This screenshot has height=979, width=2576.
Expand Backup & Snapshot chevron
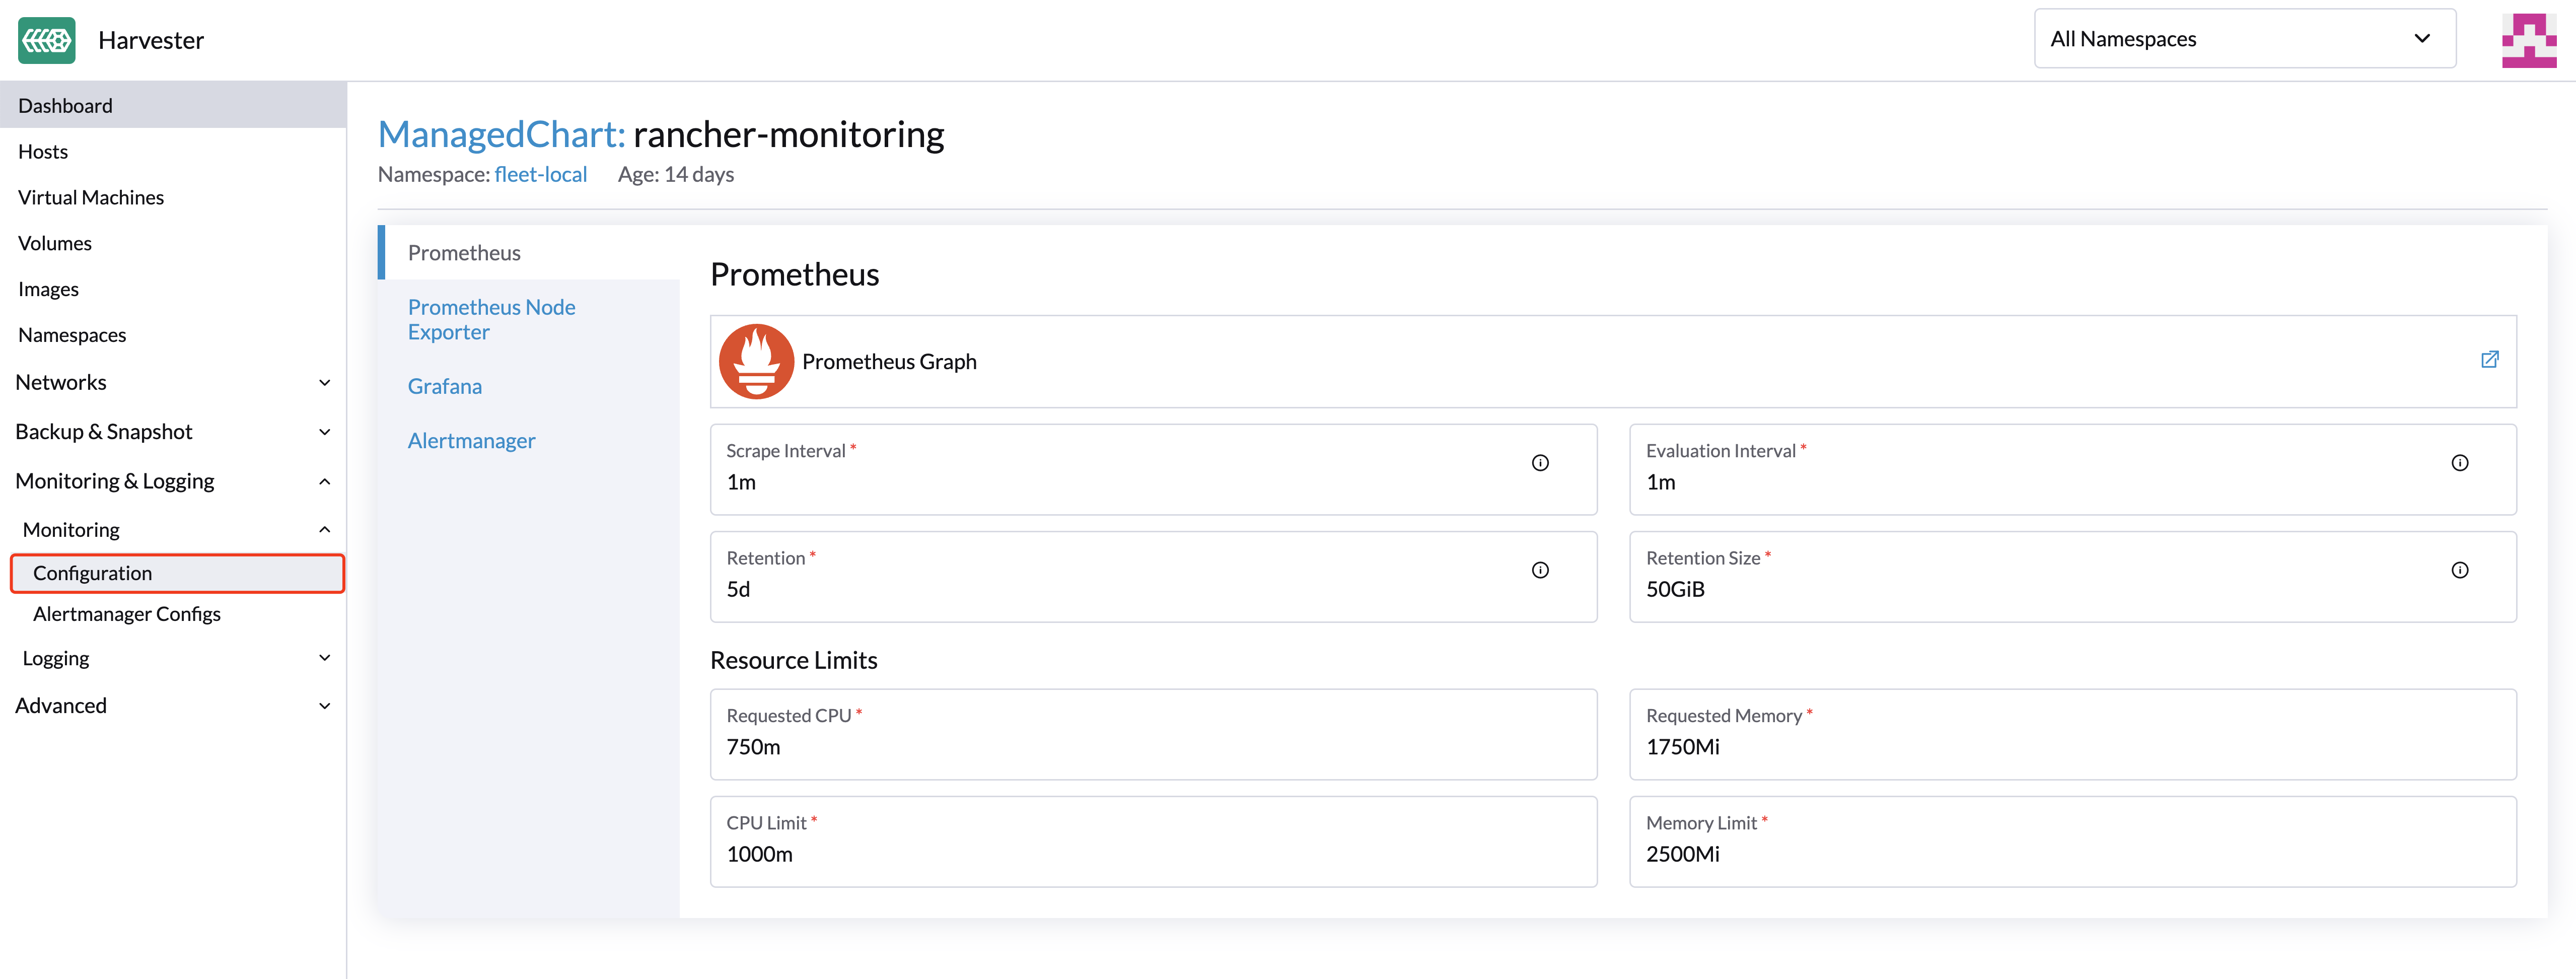324,432
